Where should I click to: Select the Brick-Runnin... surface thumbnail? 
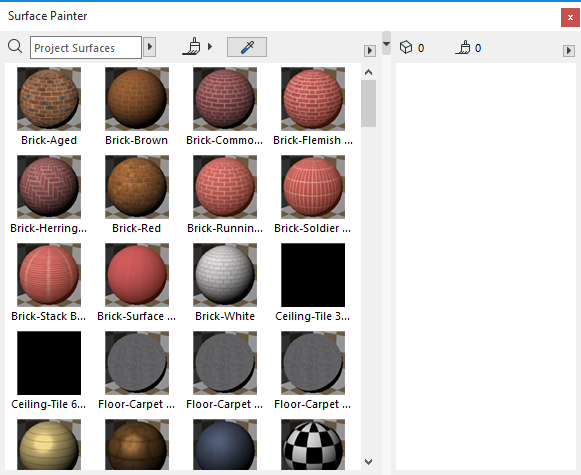(225, 187)
